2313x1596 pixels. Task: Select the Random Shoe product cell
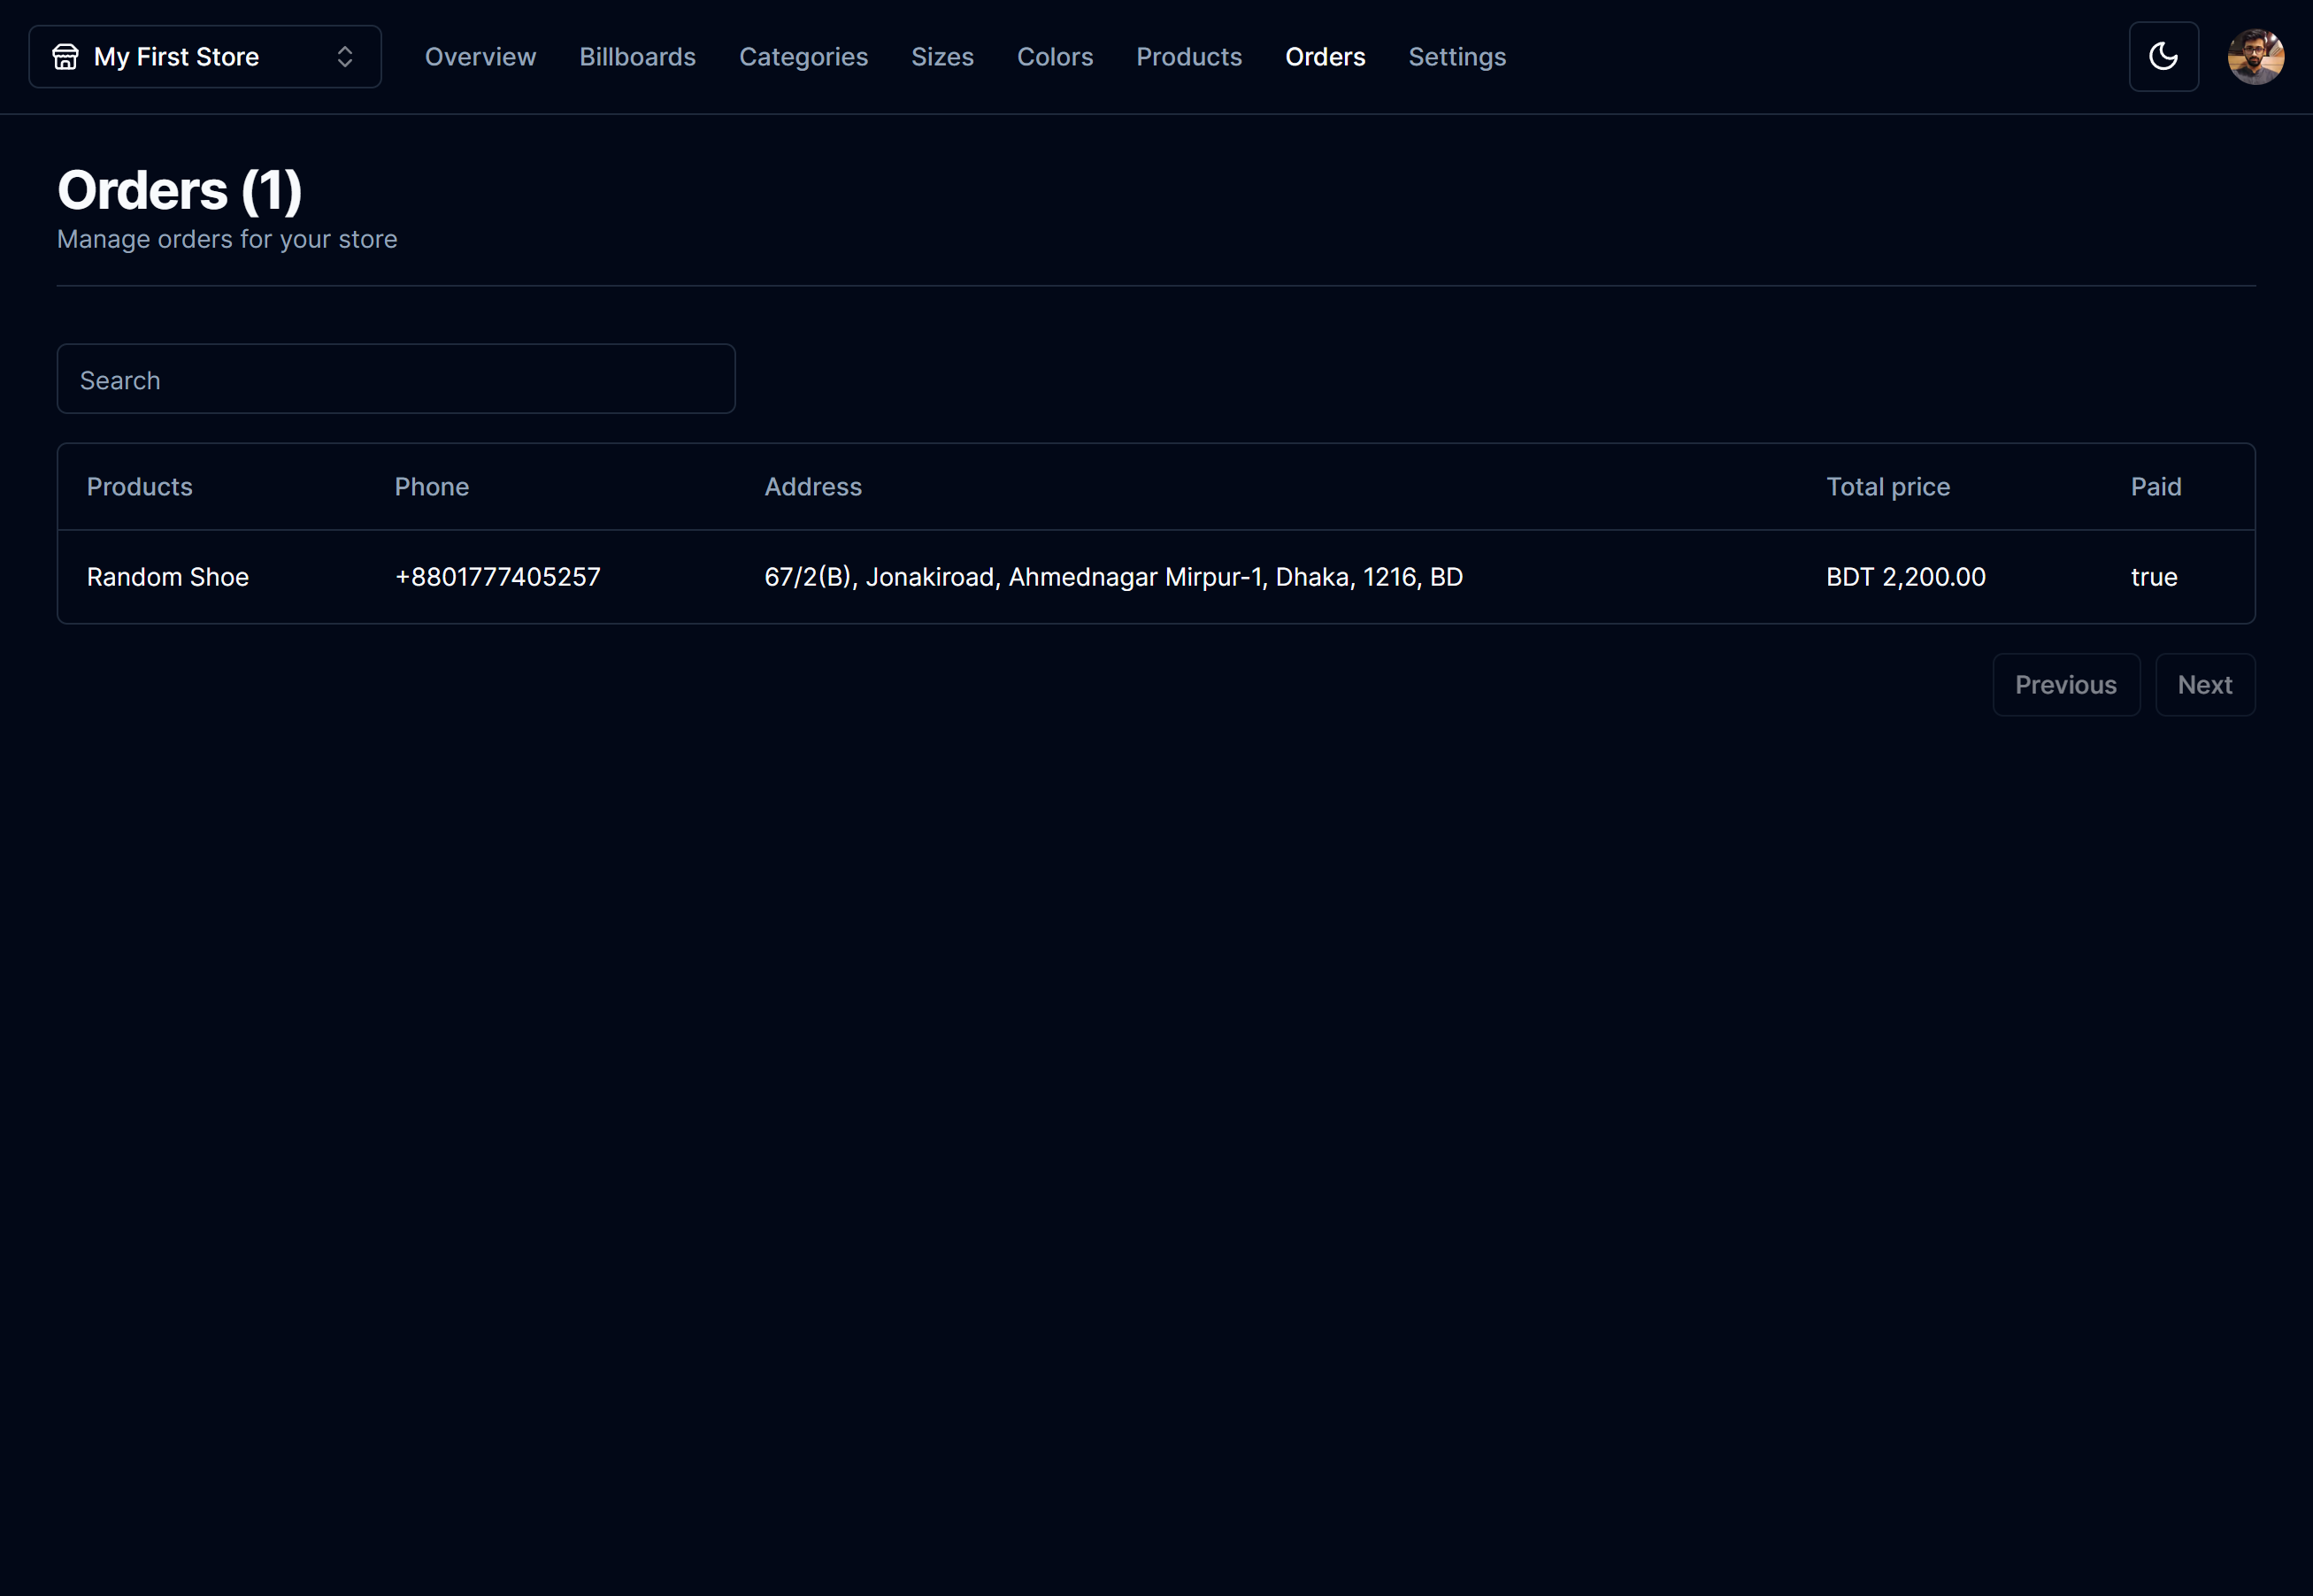[x=168, y=577]
